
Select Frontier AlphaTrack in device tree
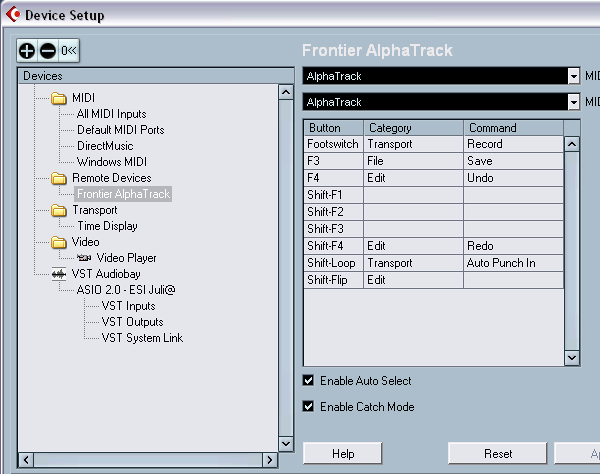tap(123, 194)
